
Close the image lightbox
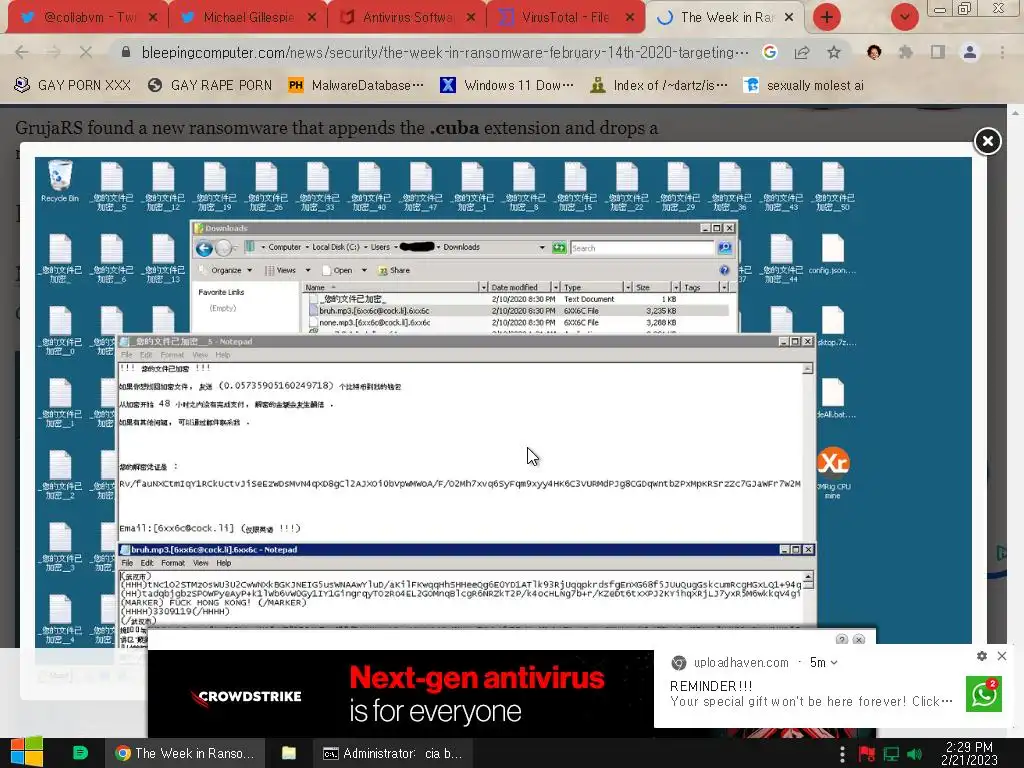click(987, 141)
